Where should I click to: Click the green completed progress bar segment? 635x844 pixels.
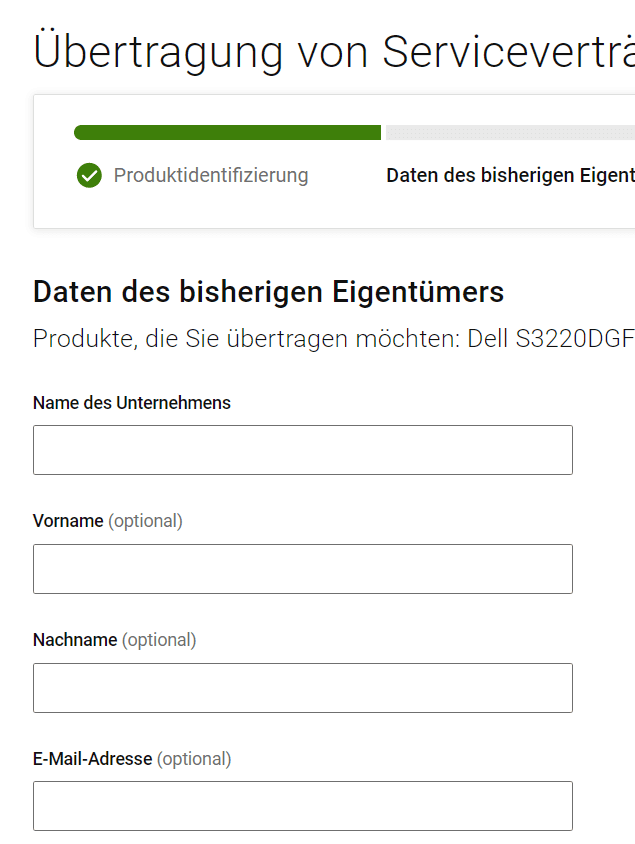[227, 133]
